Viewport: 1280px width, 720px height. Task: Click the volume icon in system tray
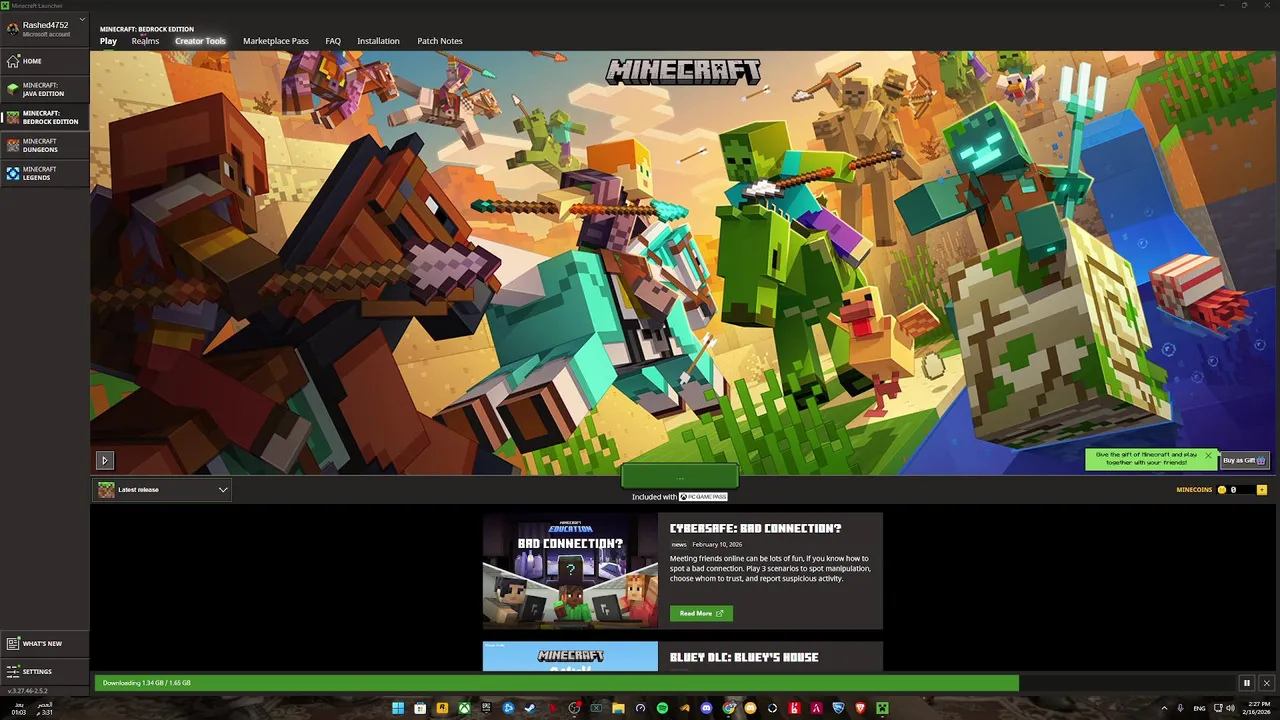(x=1231, y=708)
